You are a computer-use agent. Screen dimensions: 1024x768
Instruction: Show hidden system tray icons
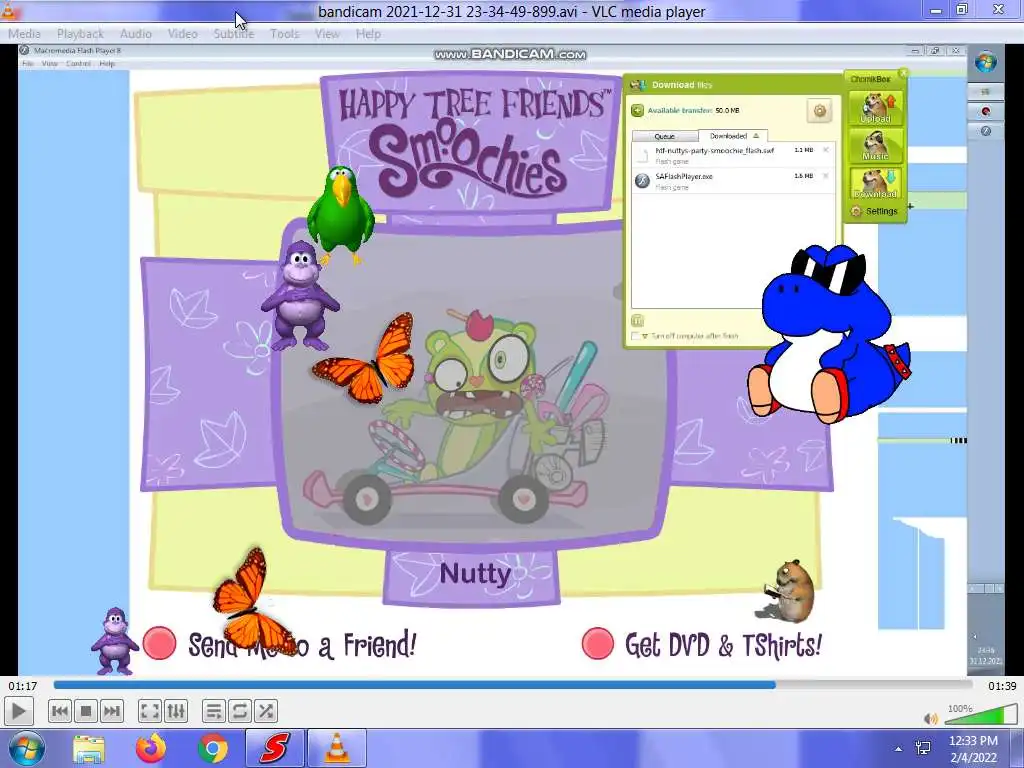click(899, 749)
